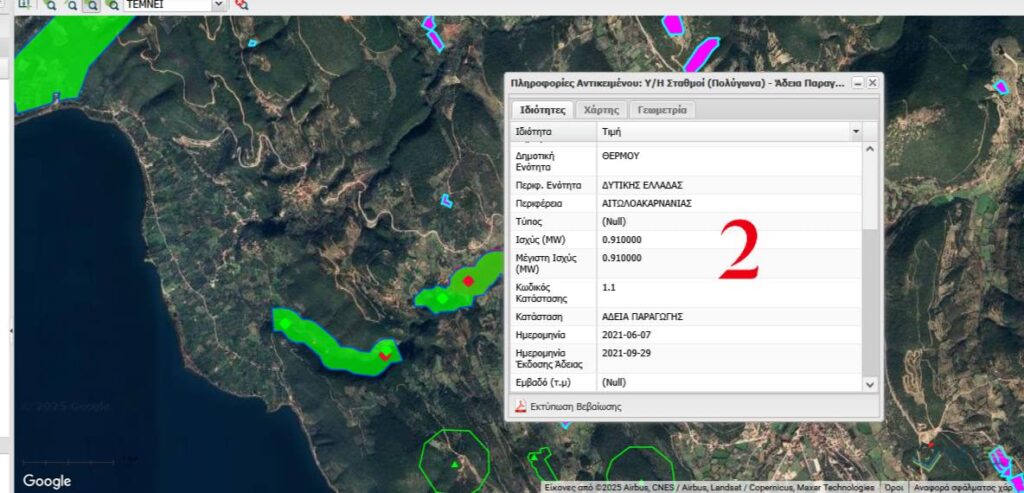1024x493 pixels.
Task: Select the highlighted third magnifier tool
Action: point(91,4)
